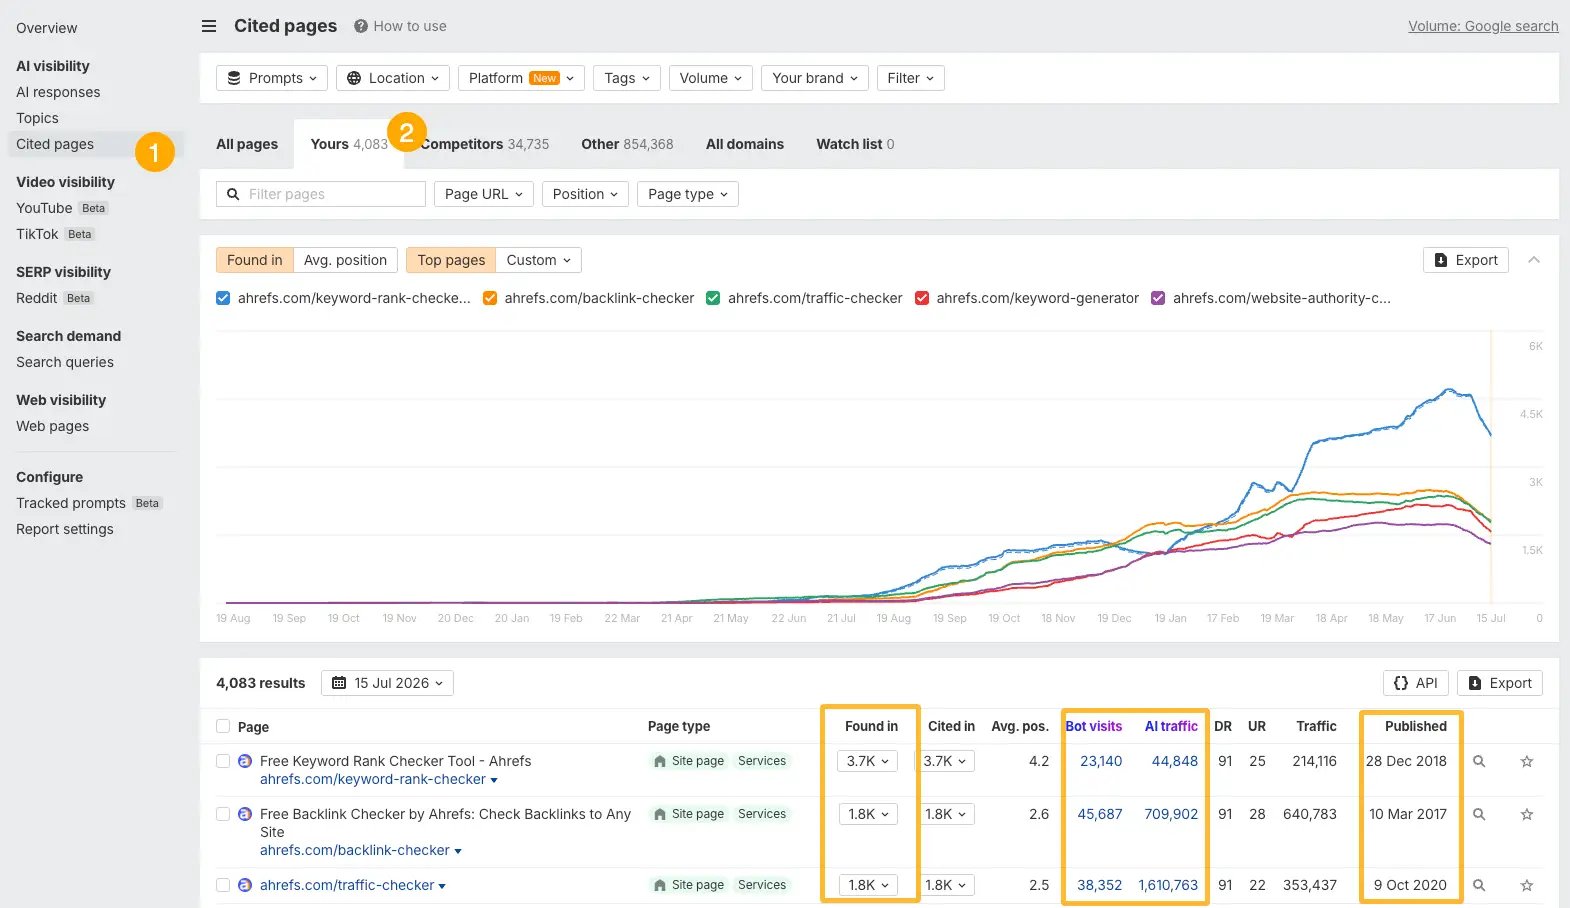Star the keyword-rank-checker row
The image size is (1570, 908).
click(x=1527, y=762)
